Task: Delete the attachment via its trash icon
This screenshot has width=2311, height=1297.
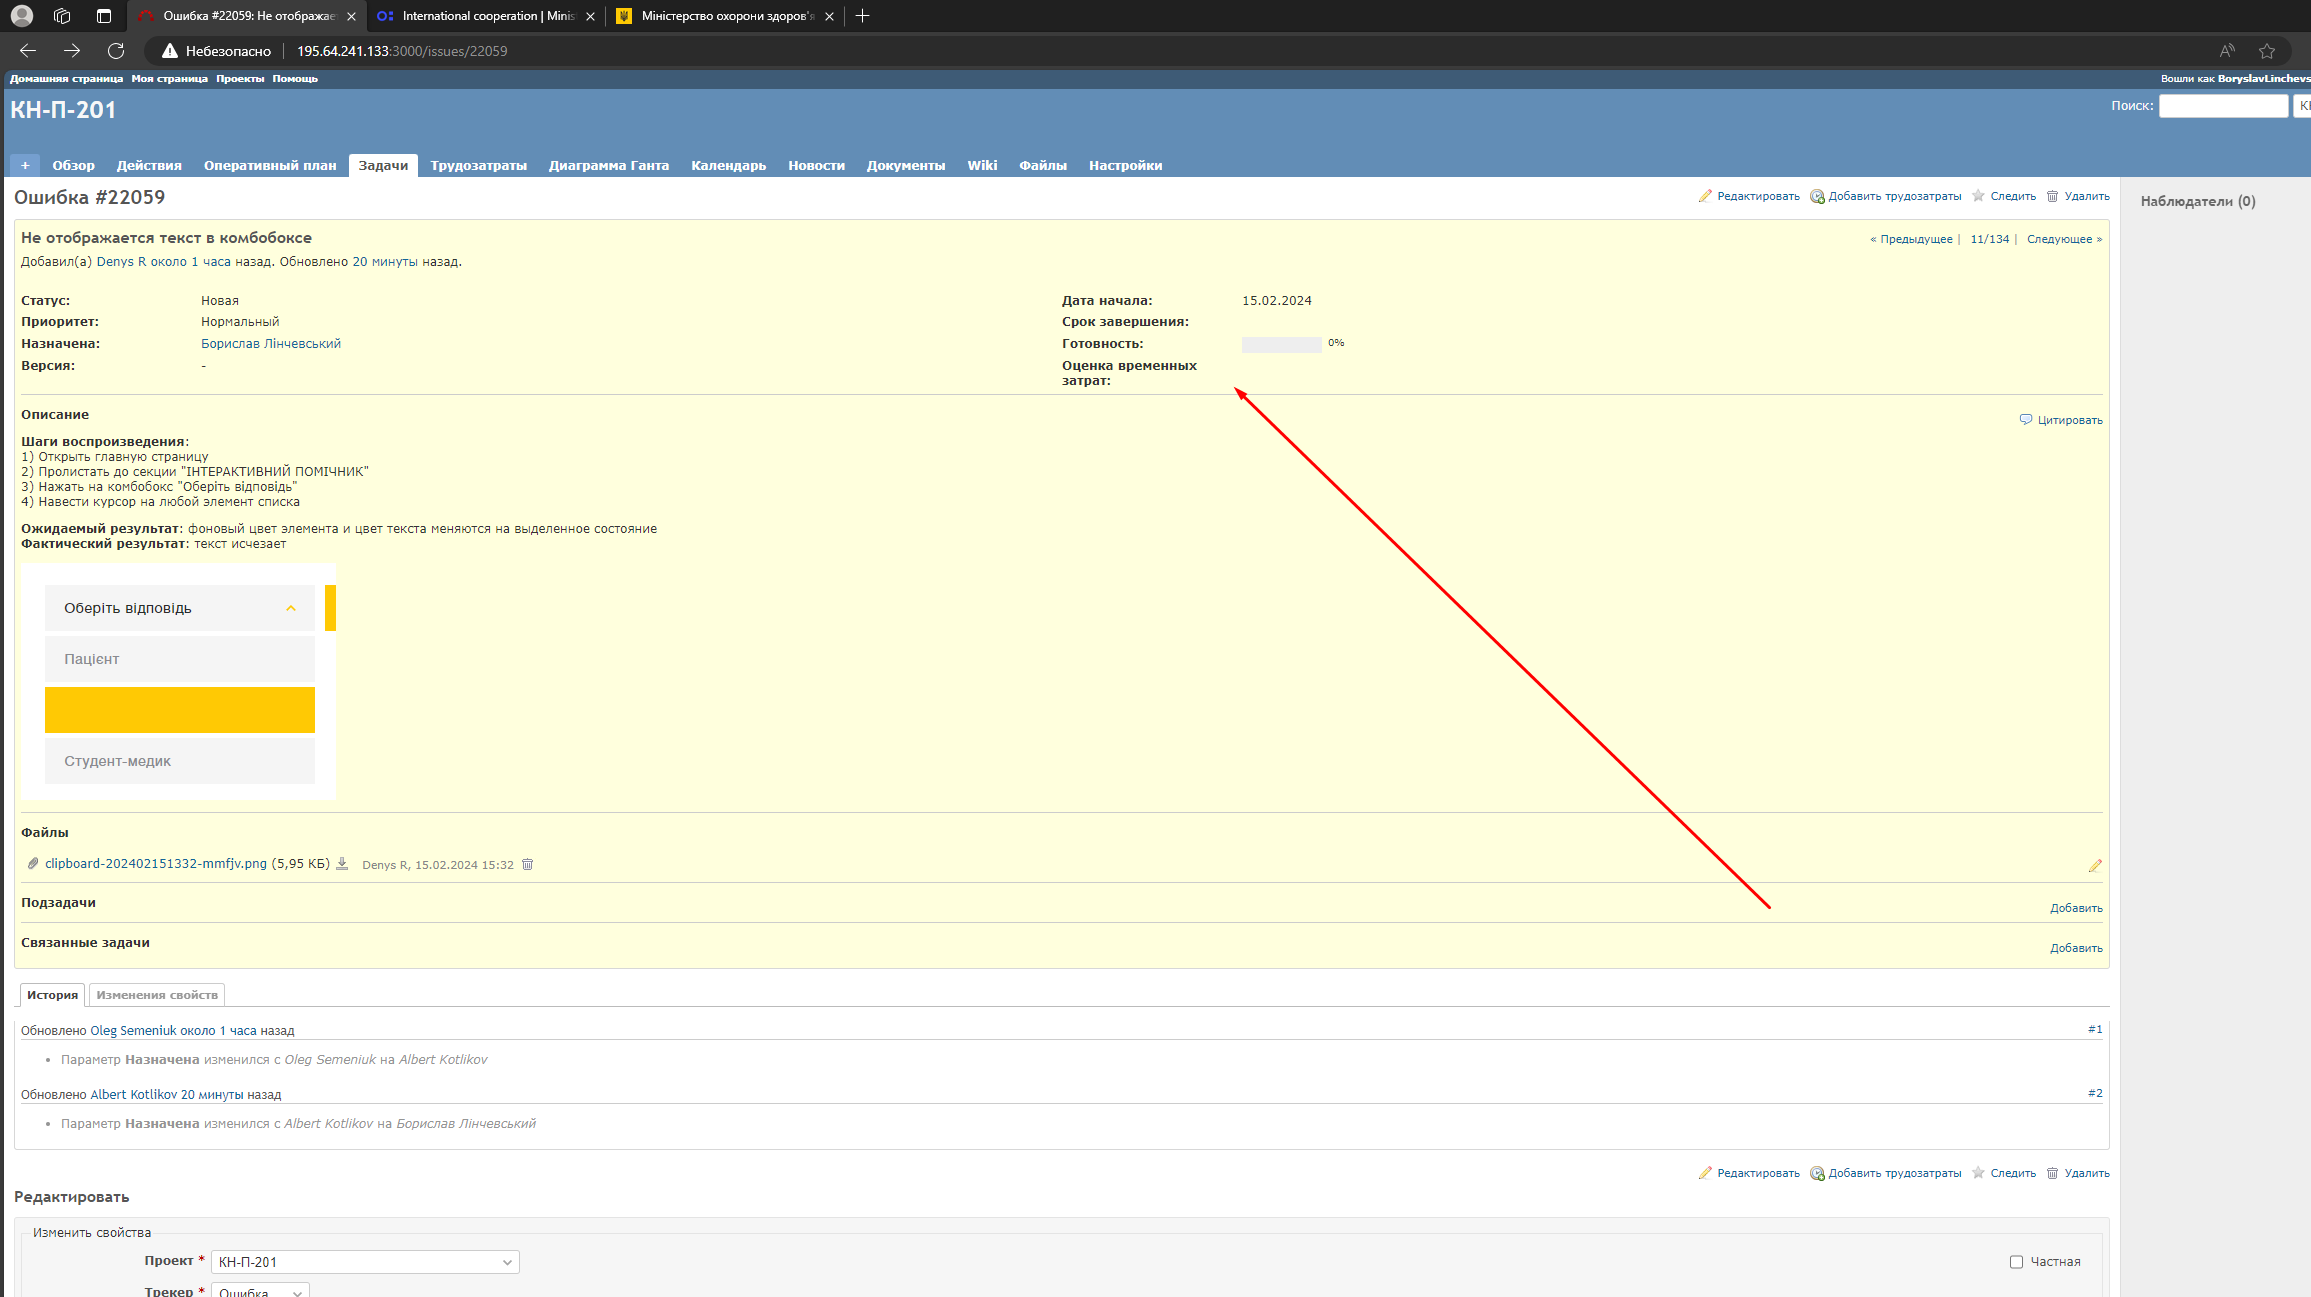Action: tap(528, 864)
